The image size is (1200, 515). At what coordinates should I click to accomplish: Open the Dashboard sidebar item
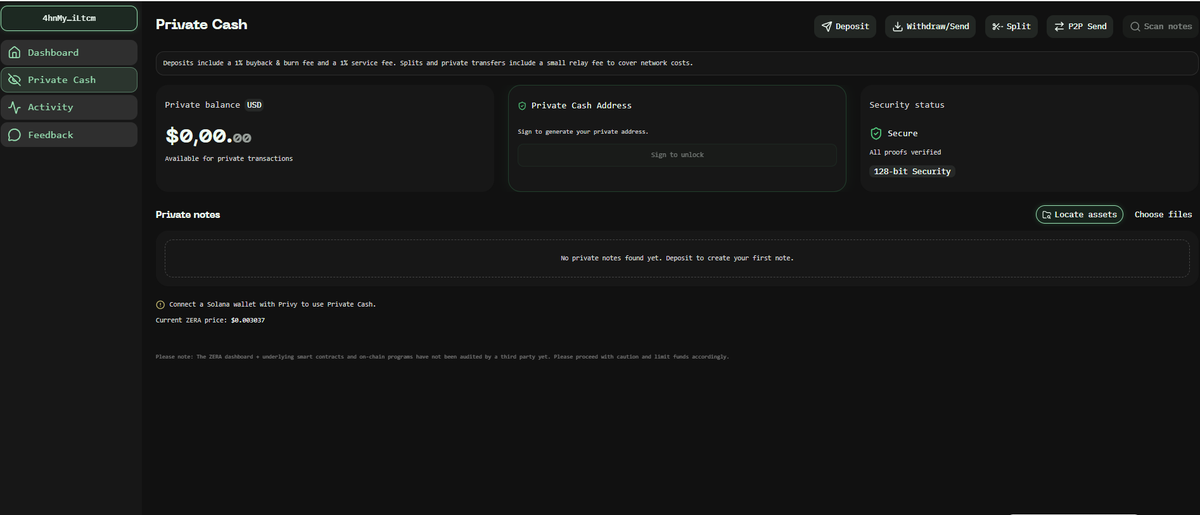pos(69,52)
